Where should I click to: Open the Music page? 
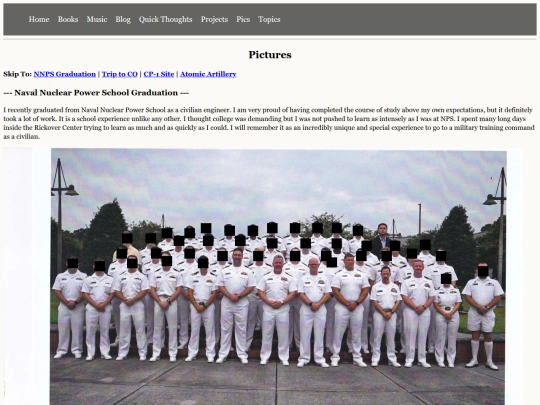click(x=97, y=19)
